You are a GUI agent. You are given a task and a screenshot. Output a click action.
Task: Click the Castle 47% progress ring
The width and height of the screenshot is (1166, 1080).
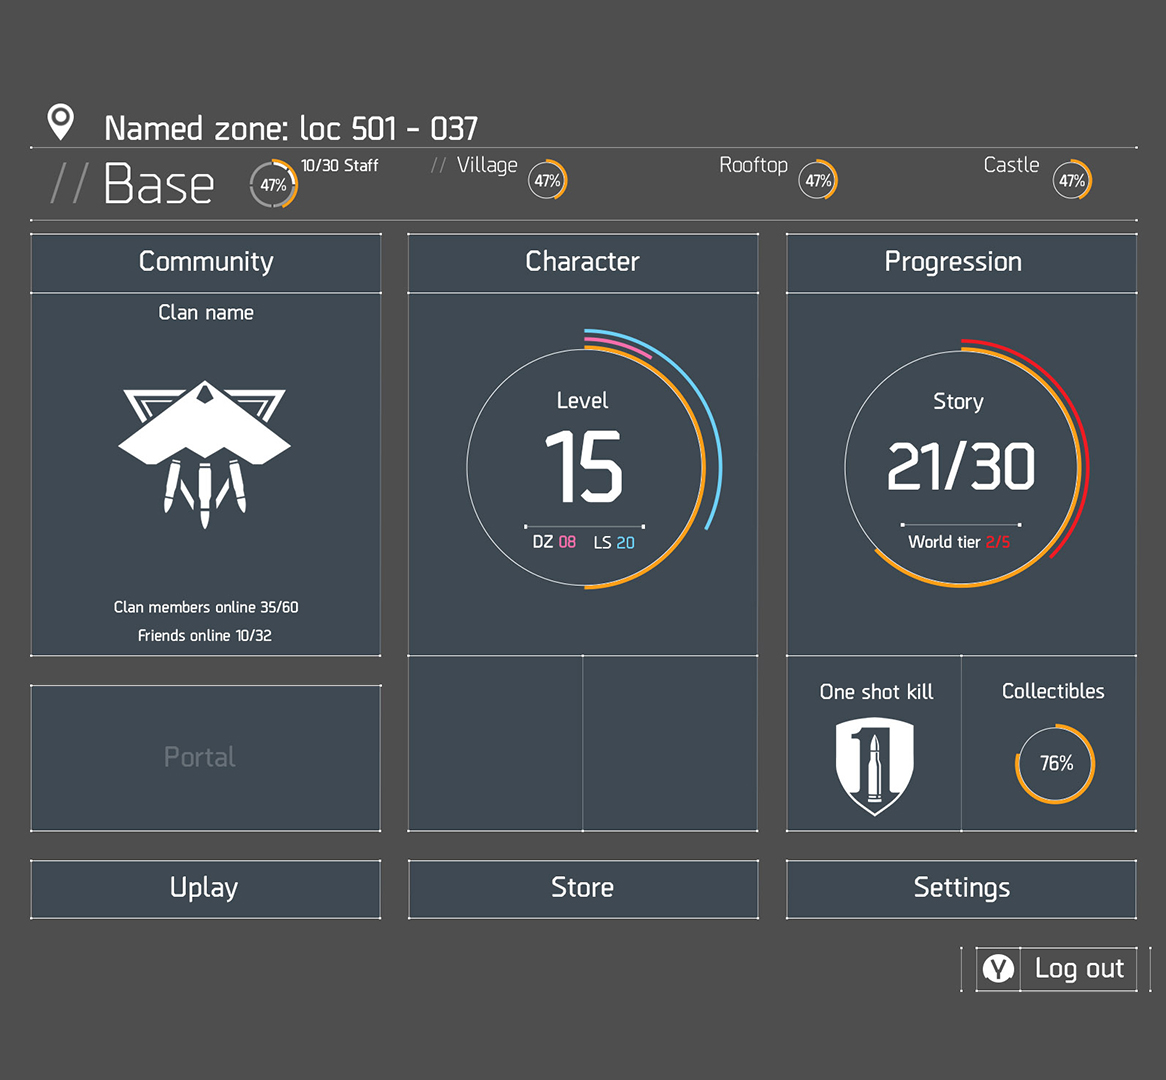pyautogui.click(x=1072, y=181)
